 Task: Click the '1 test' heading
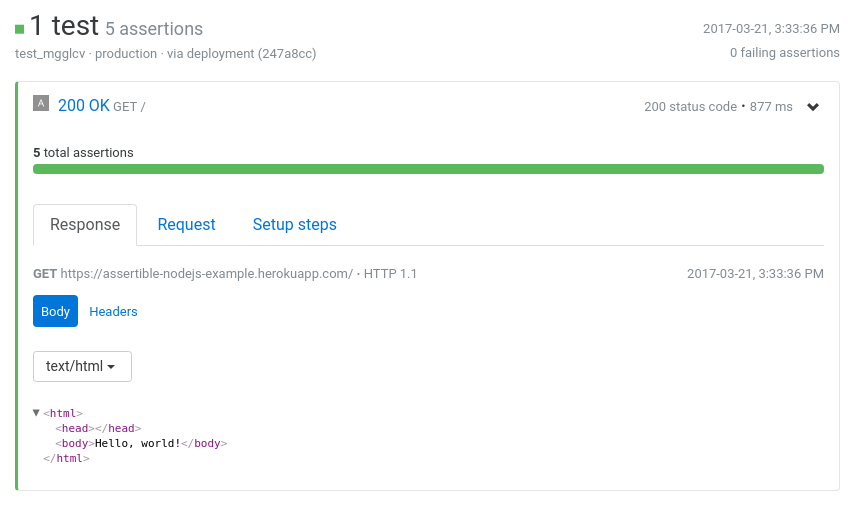pos(64,26)
